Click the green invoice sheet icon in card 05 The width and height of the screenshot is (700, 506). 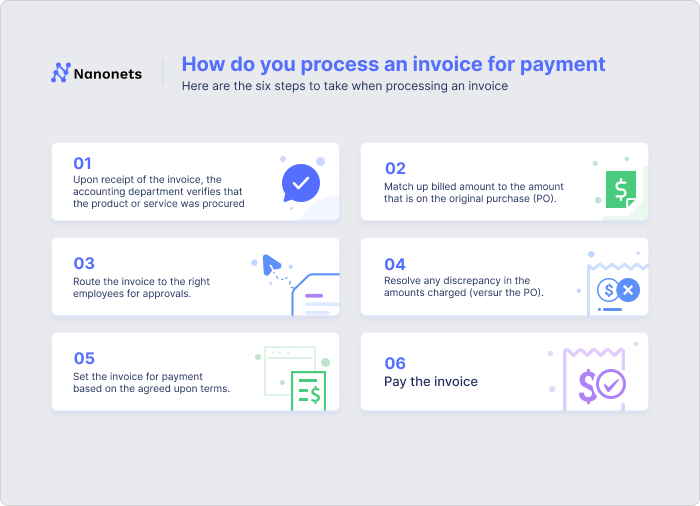click(308, 391)
